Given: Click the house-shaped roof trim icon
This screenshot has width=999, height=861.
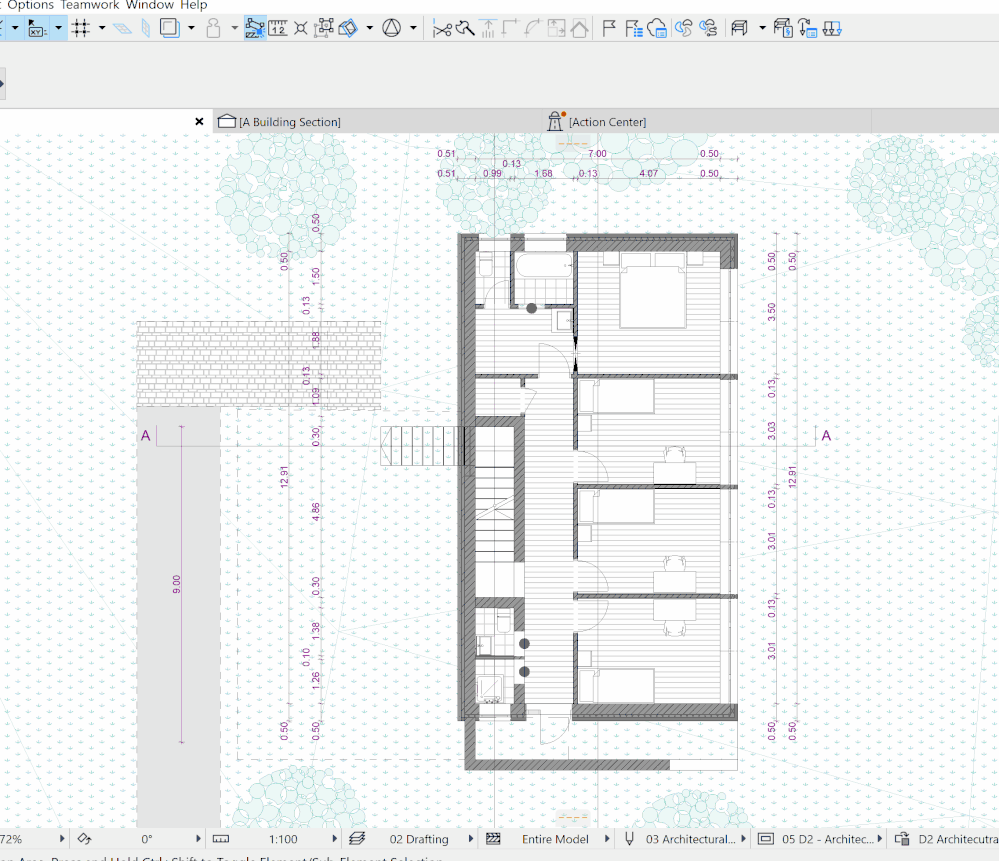Looking at the screenshot, I should click(579, 29).
